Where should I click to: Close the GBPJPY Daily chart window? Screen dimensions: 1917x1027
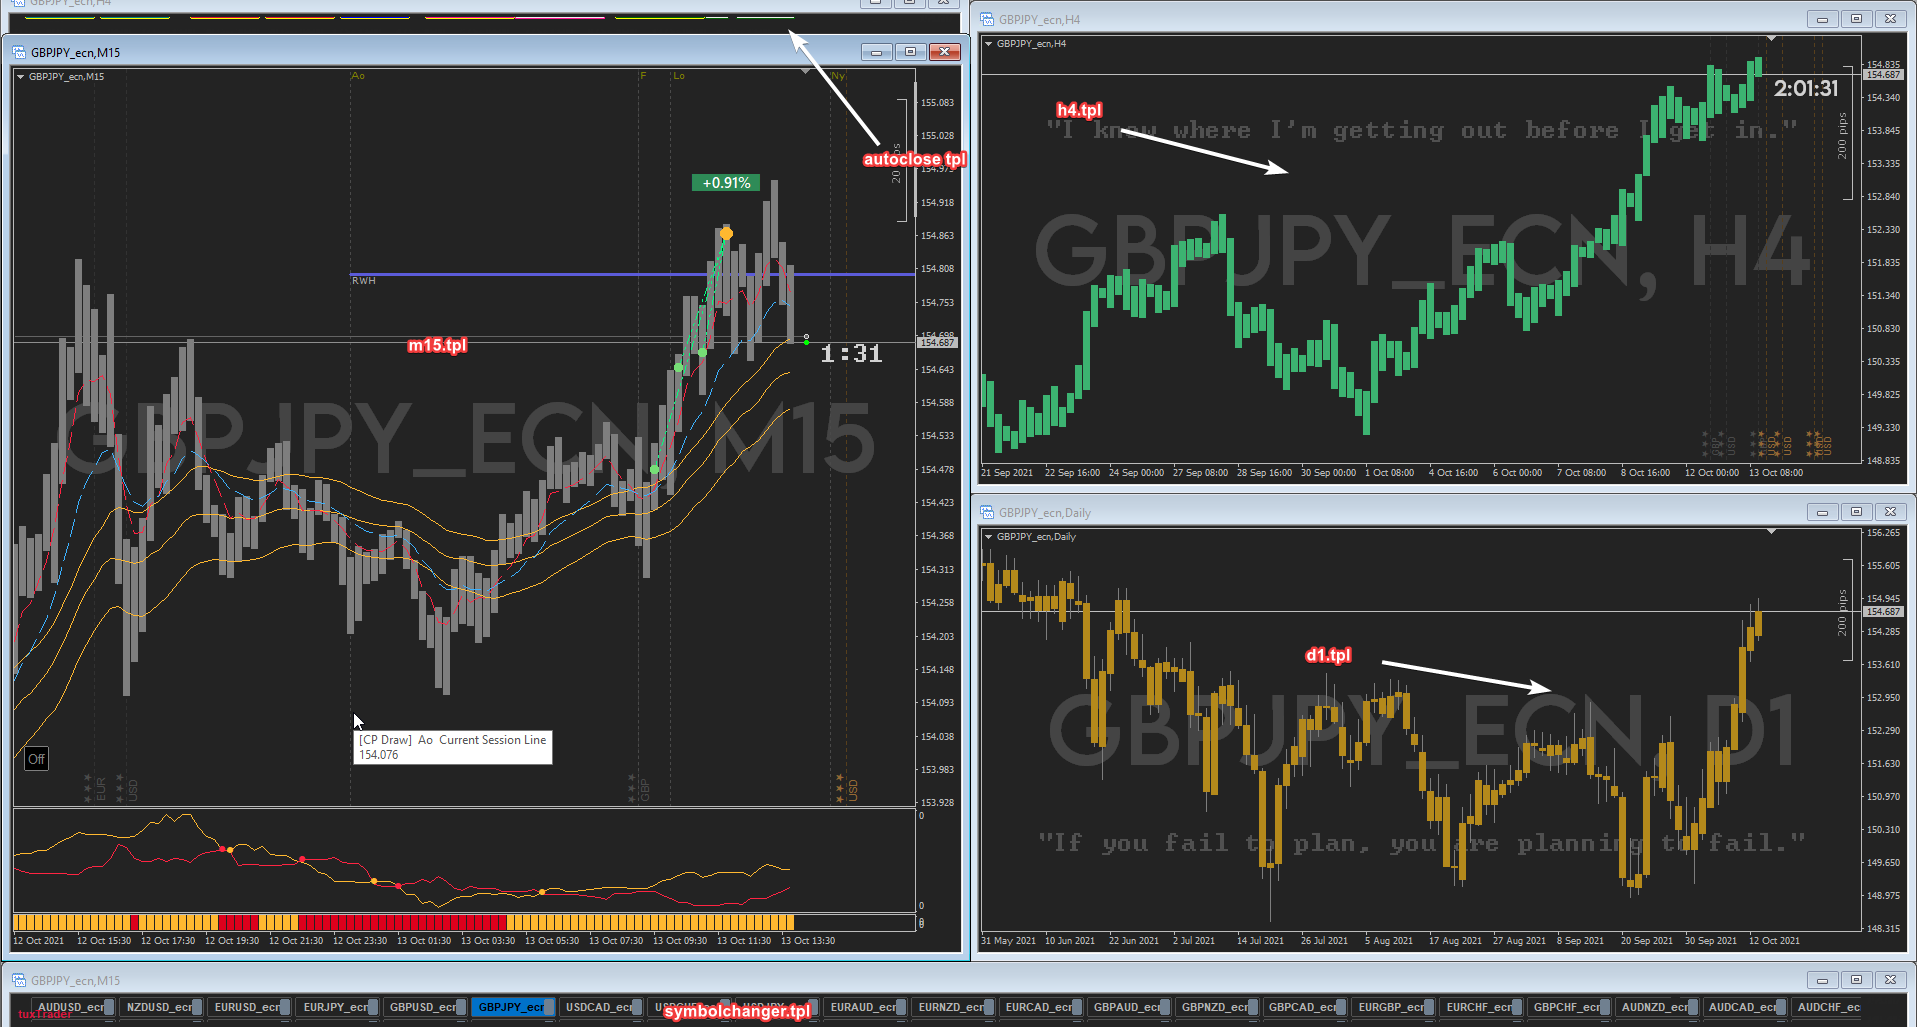click(x=1890, y=512)
